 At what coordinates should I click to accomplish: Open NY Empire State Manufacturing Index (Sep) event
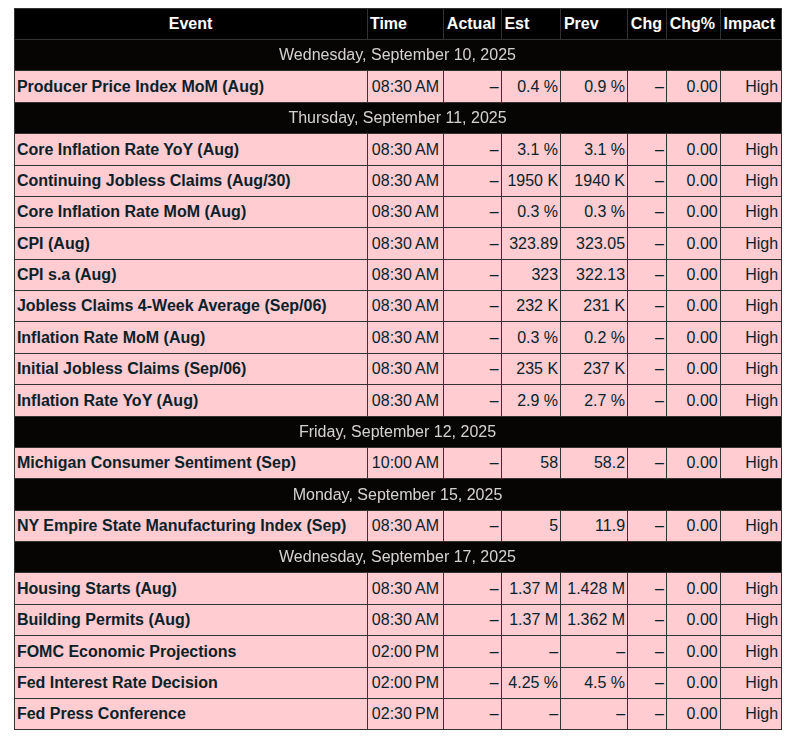[x=182, y=525]
